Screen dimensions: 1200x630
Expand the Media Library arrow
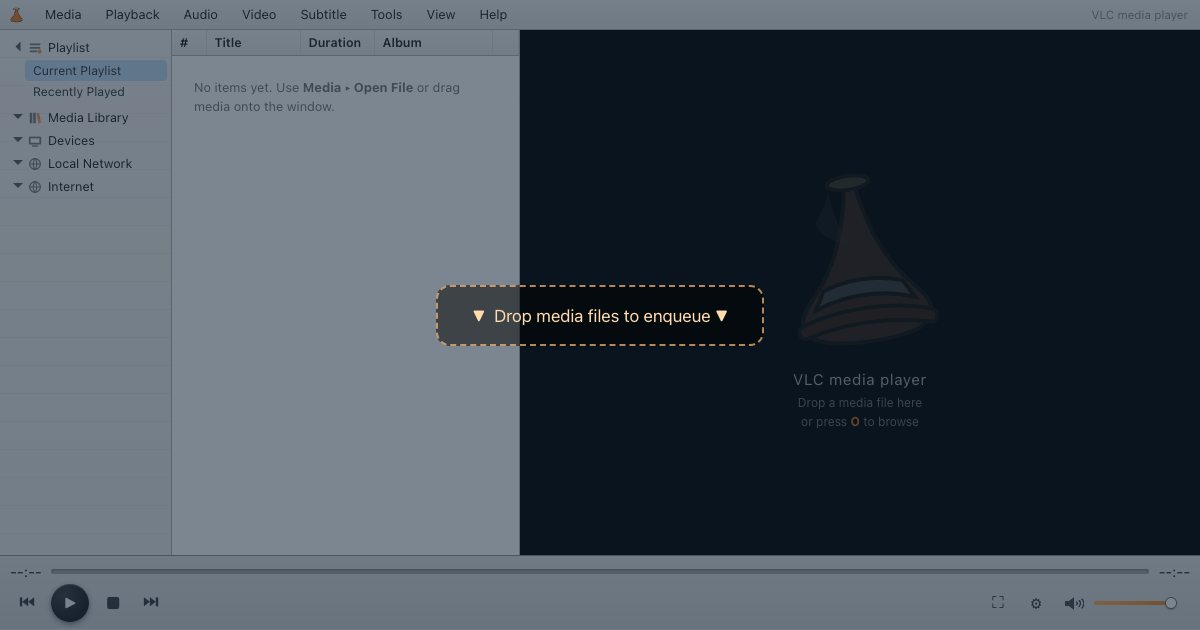coord(18,117)
